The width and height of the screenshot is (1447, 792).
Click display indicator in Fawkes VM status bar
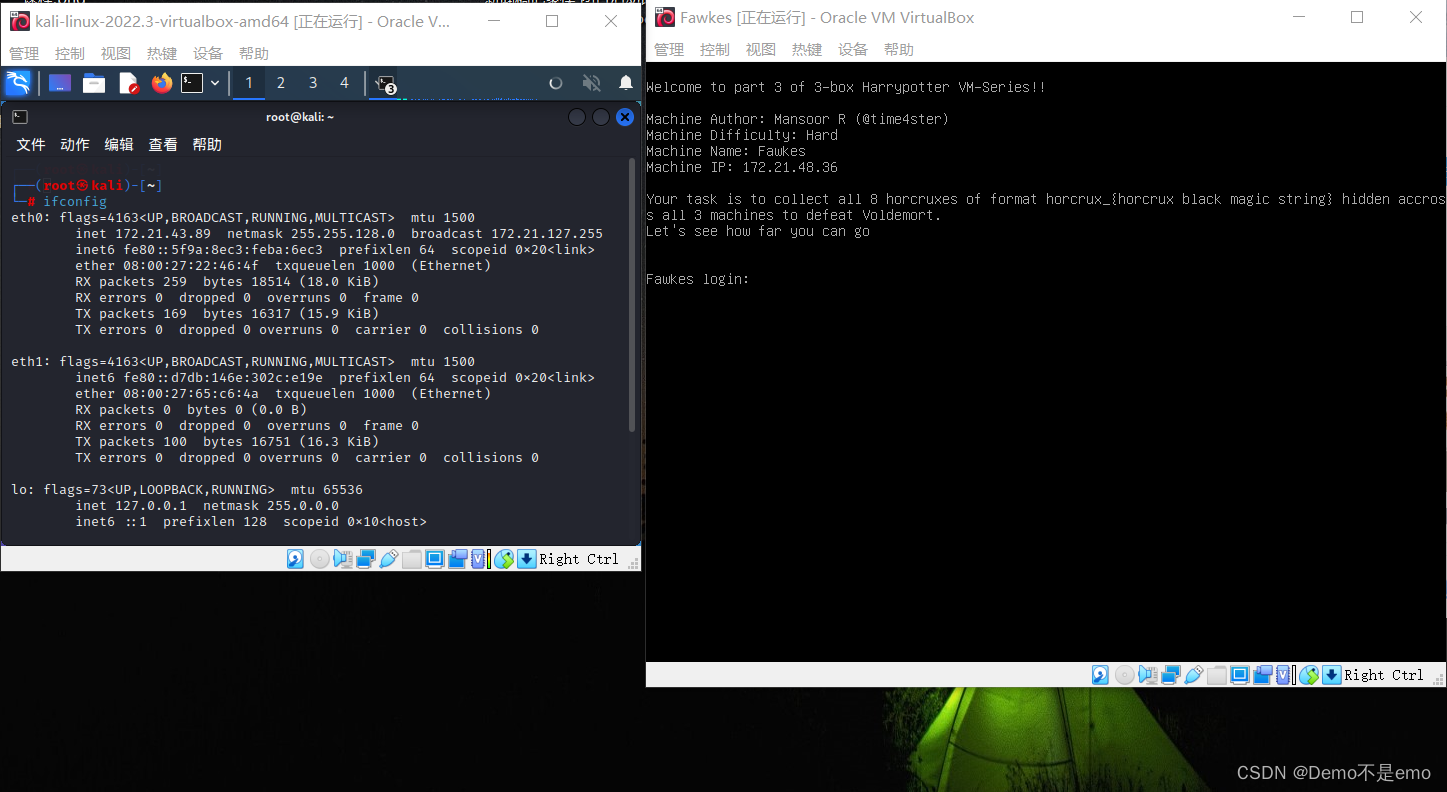[1240, 675]
